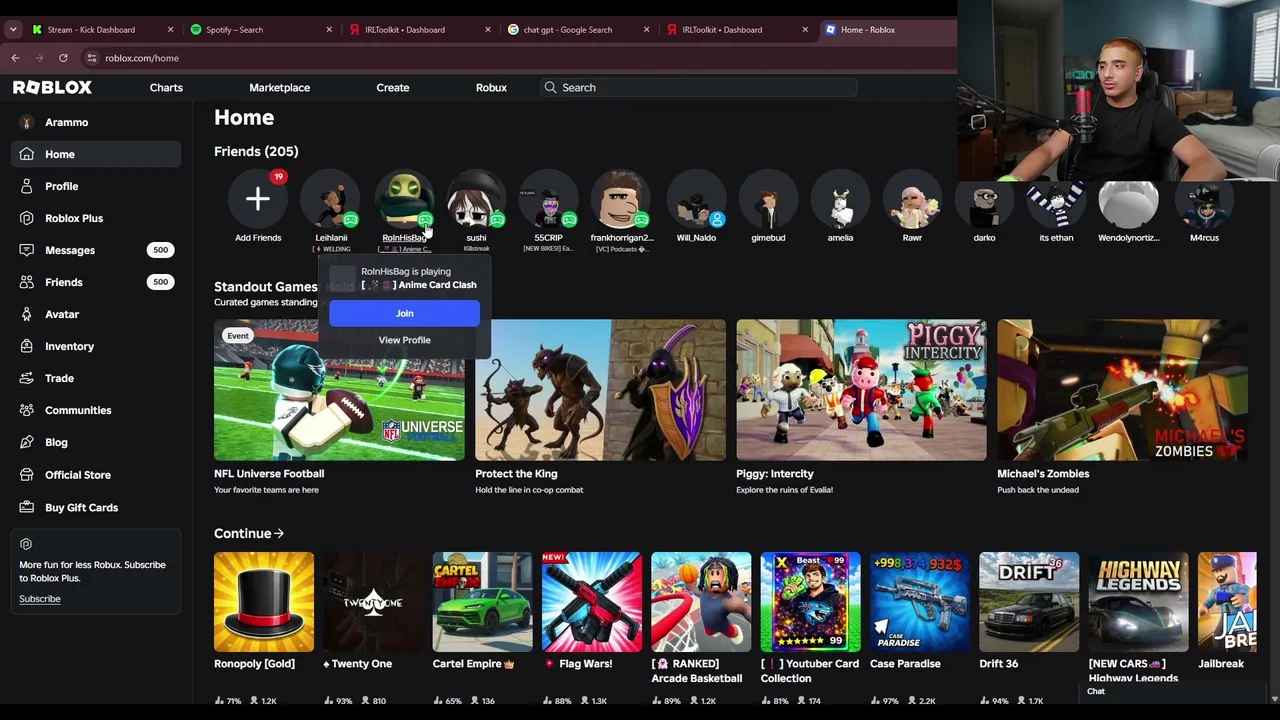Open friend its ethan's avatar
This screenshot has width=1280, height=720.
pyautogui.click(x=1056, y=203)
